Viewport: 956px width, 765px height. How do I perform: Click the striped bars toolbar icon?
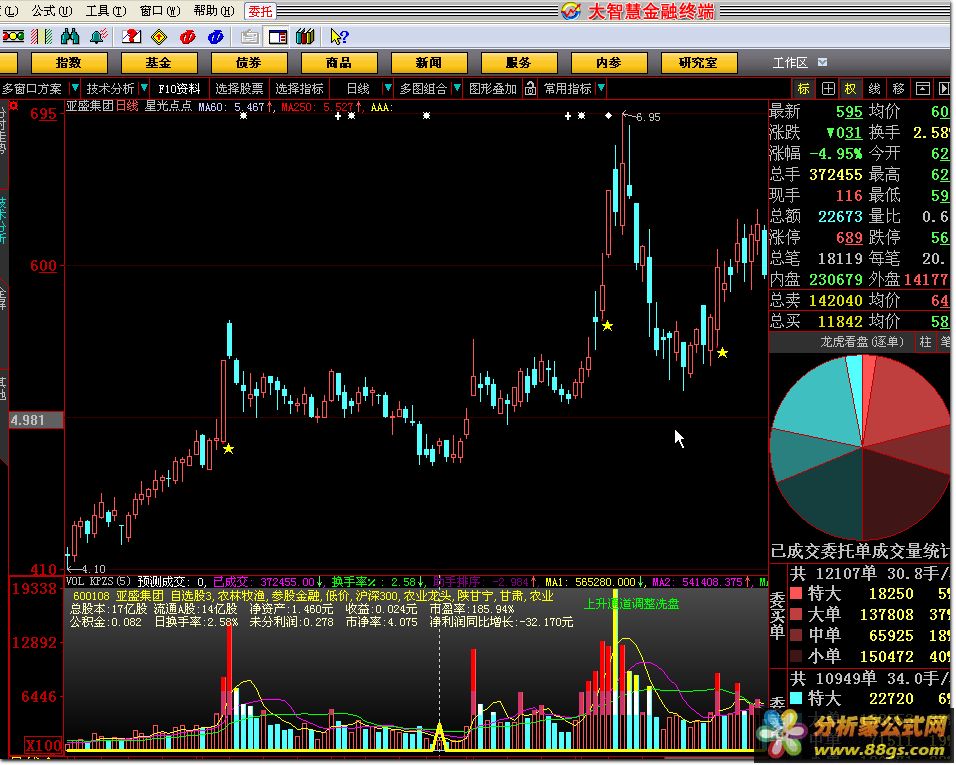pos(41,37)
